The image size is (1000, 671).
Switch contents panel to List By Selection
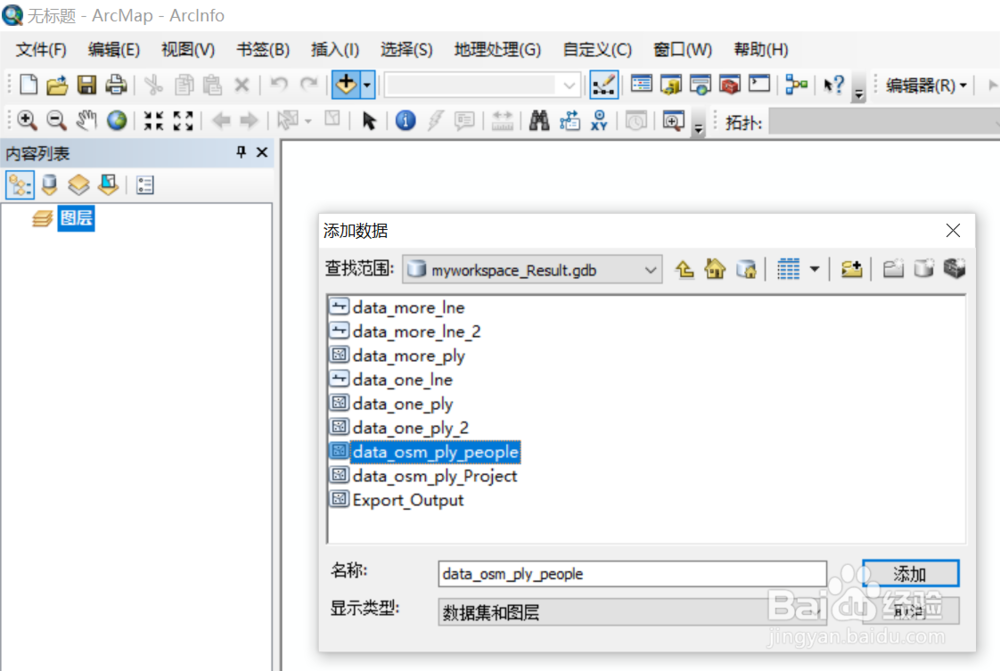(109, 185)
